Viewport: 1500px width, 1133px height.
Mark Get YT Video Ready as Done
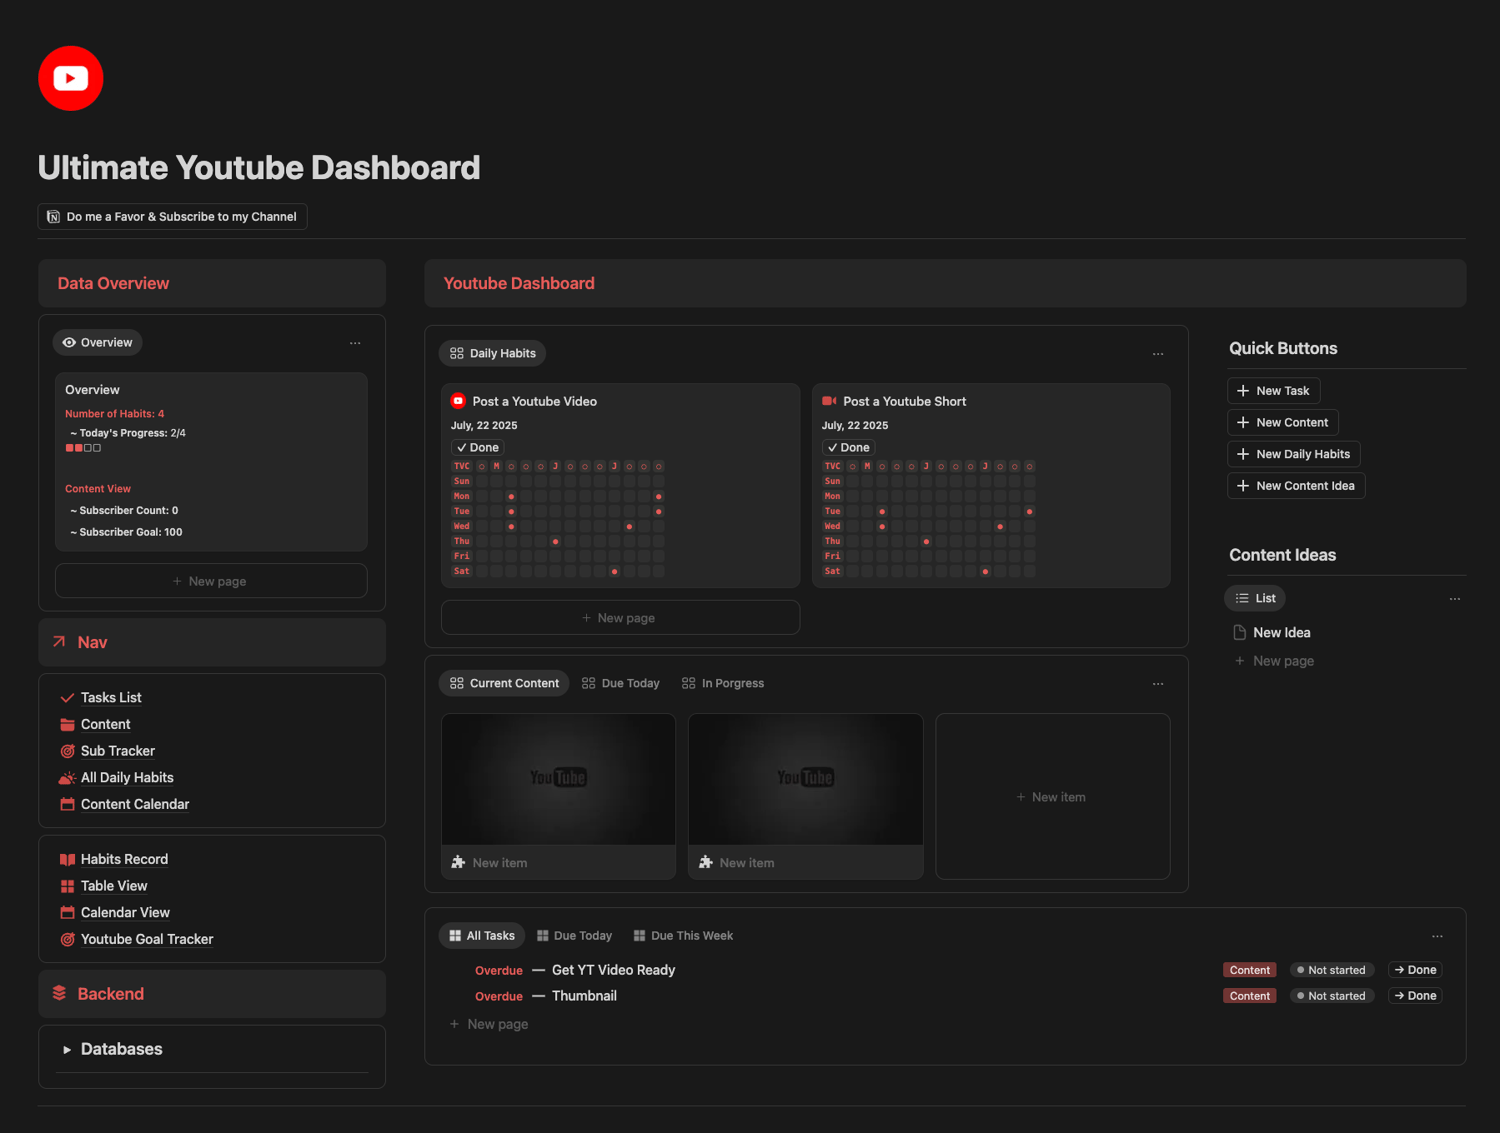pyautogui.click(x=1415, y=970)
